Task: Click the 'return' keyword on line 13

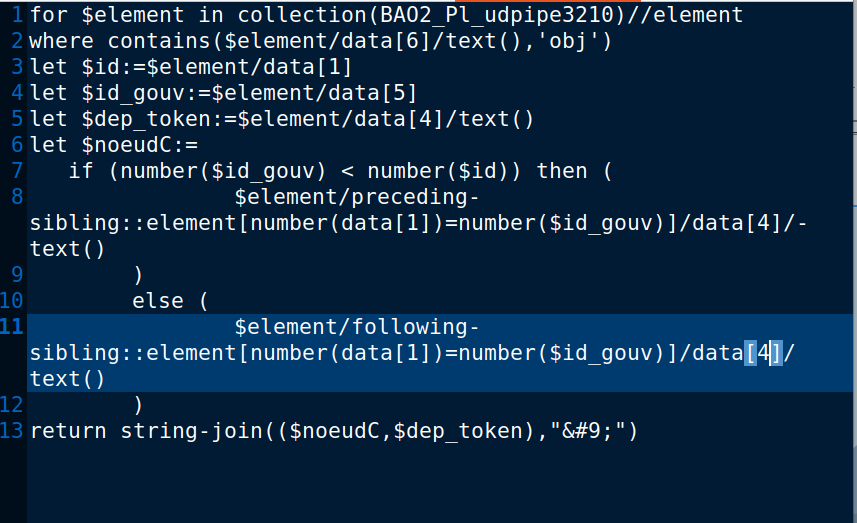Action: click(68, 431)
